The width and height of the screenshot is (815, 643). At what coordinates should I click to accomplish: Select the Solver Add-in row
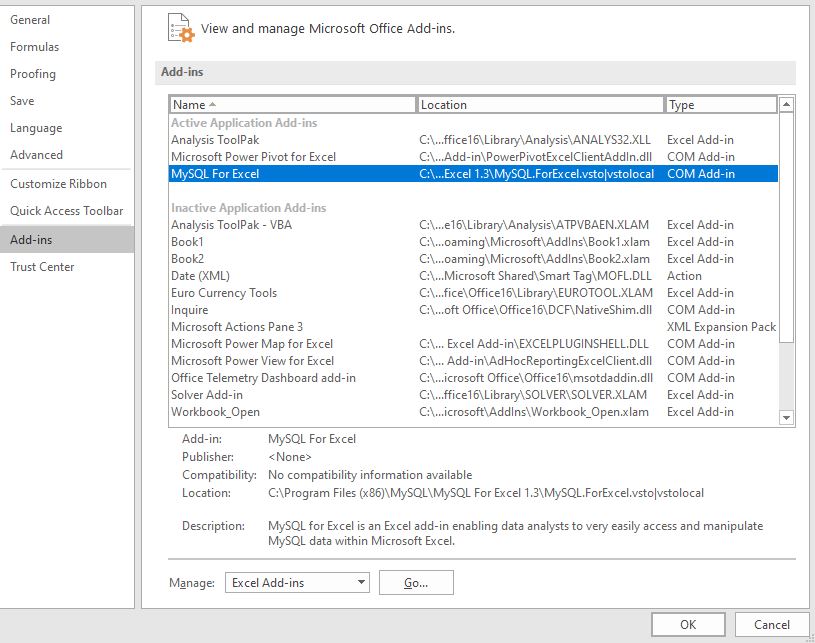(x=474, y=395)
